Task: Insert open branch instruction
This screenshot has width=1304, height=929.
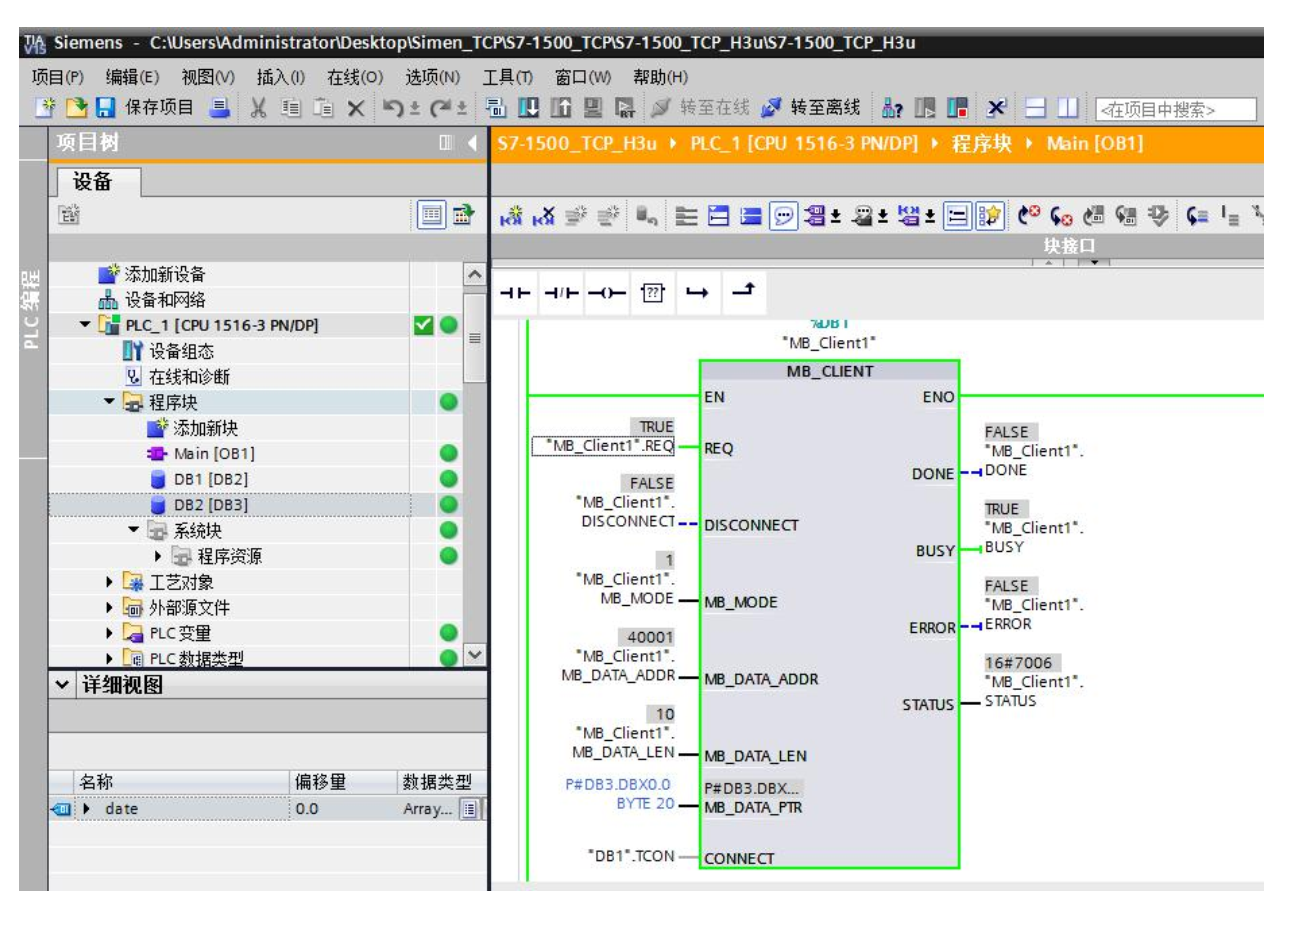Action: (697, 292)
